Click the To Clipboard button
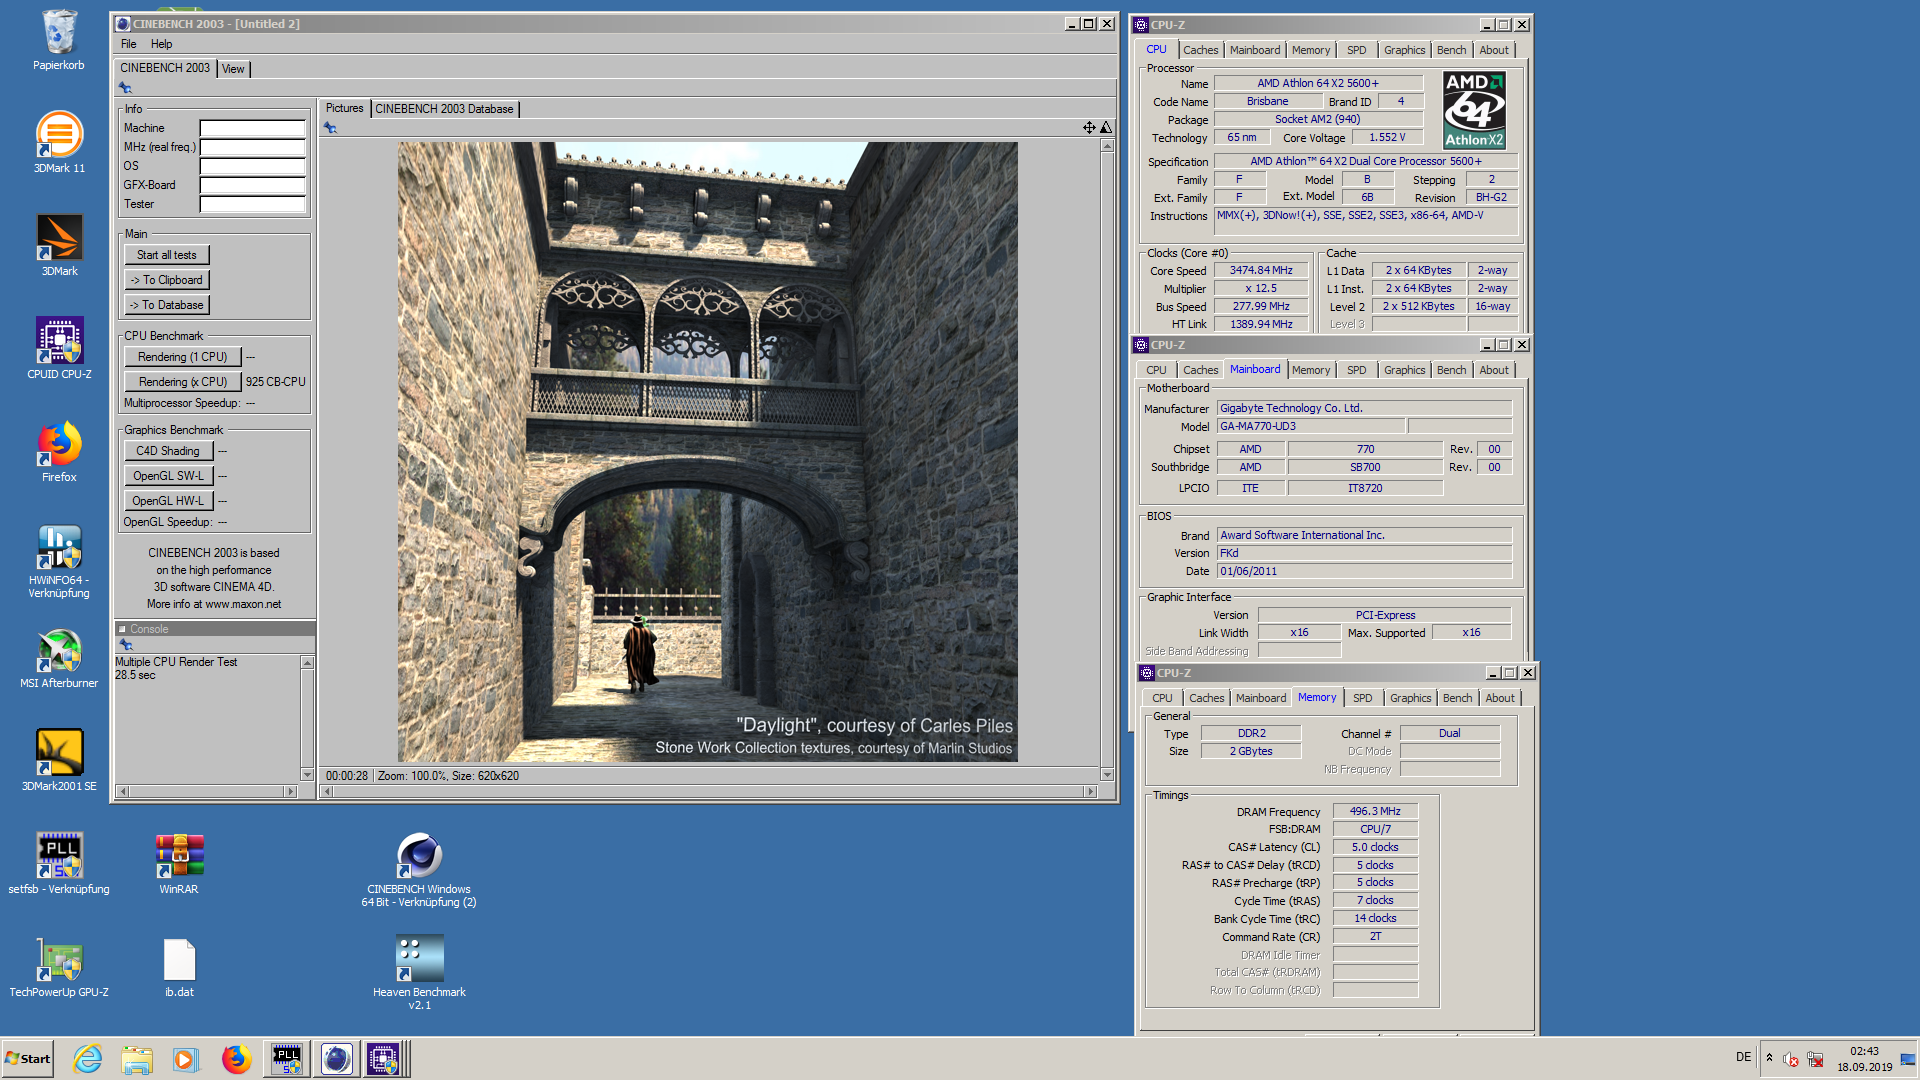The height and width of the screenshot is (1080, 1920). [x=167, y=280]
